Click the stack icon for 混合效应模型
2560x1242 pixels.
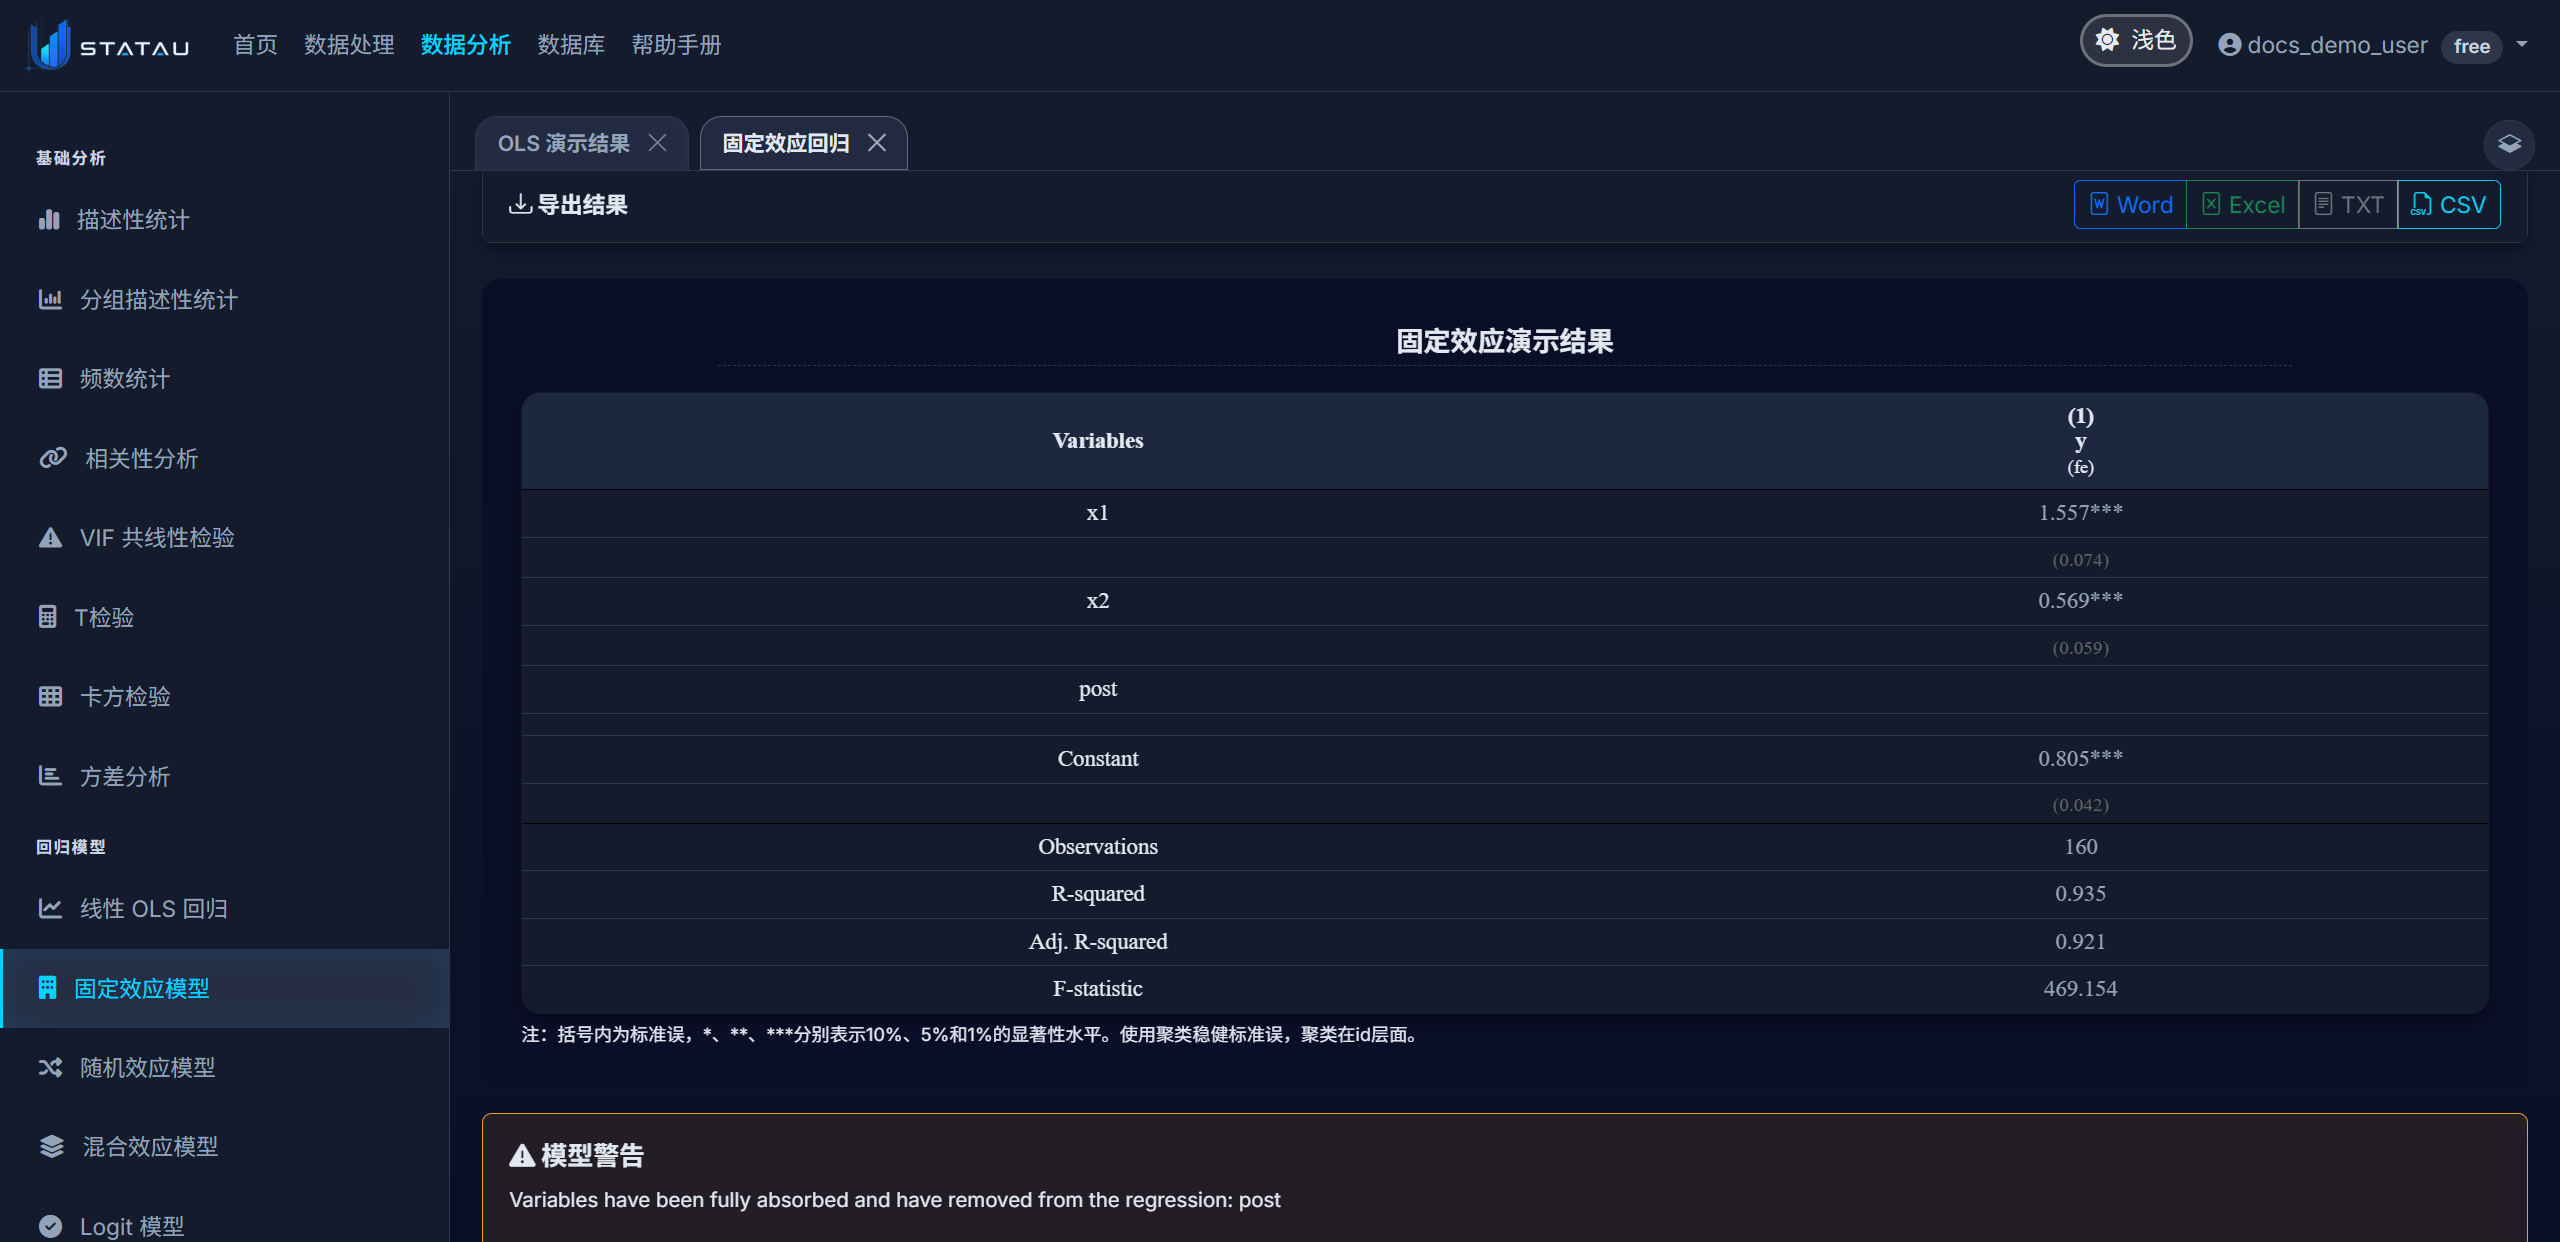point(51,1146)
